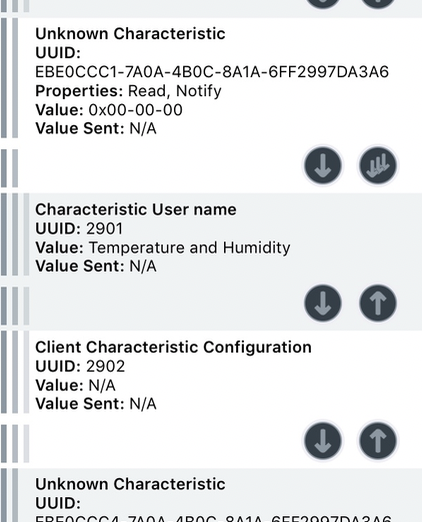Viewport: 438px width, 522px height.
Task: Read the Client Characteristic Configuration descriptor
Action: [323, 441]
